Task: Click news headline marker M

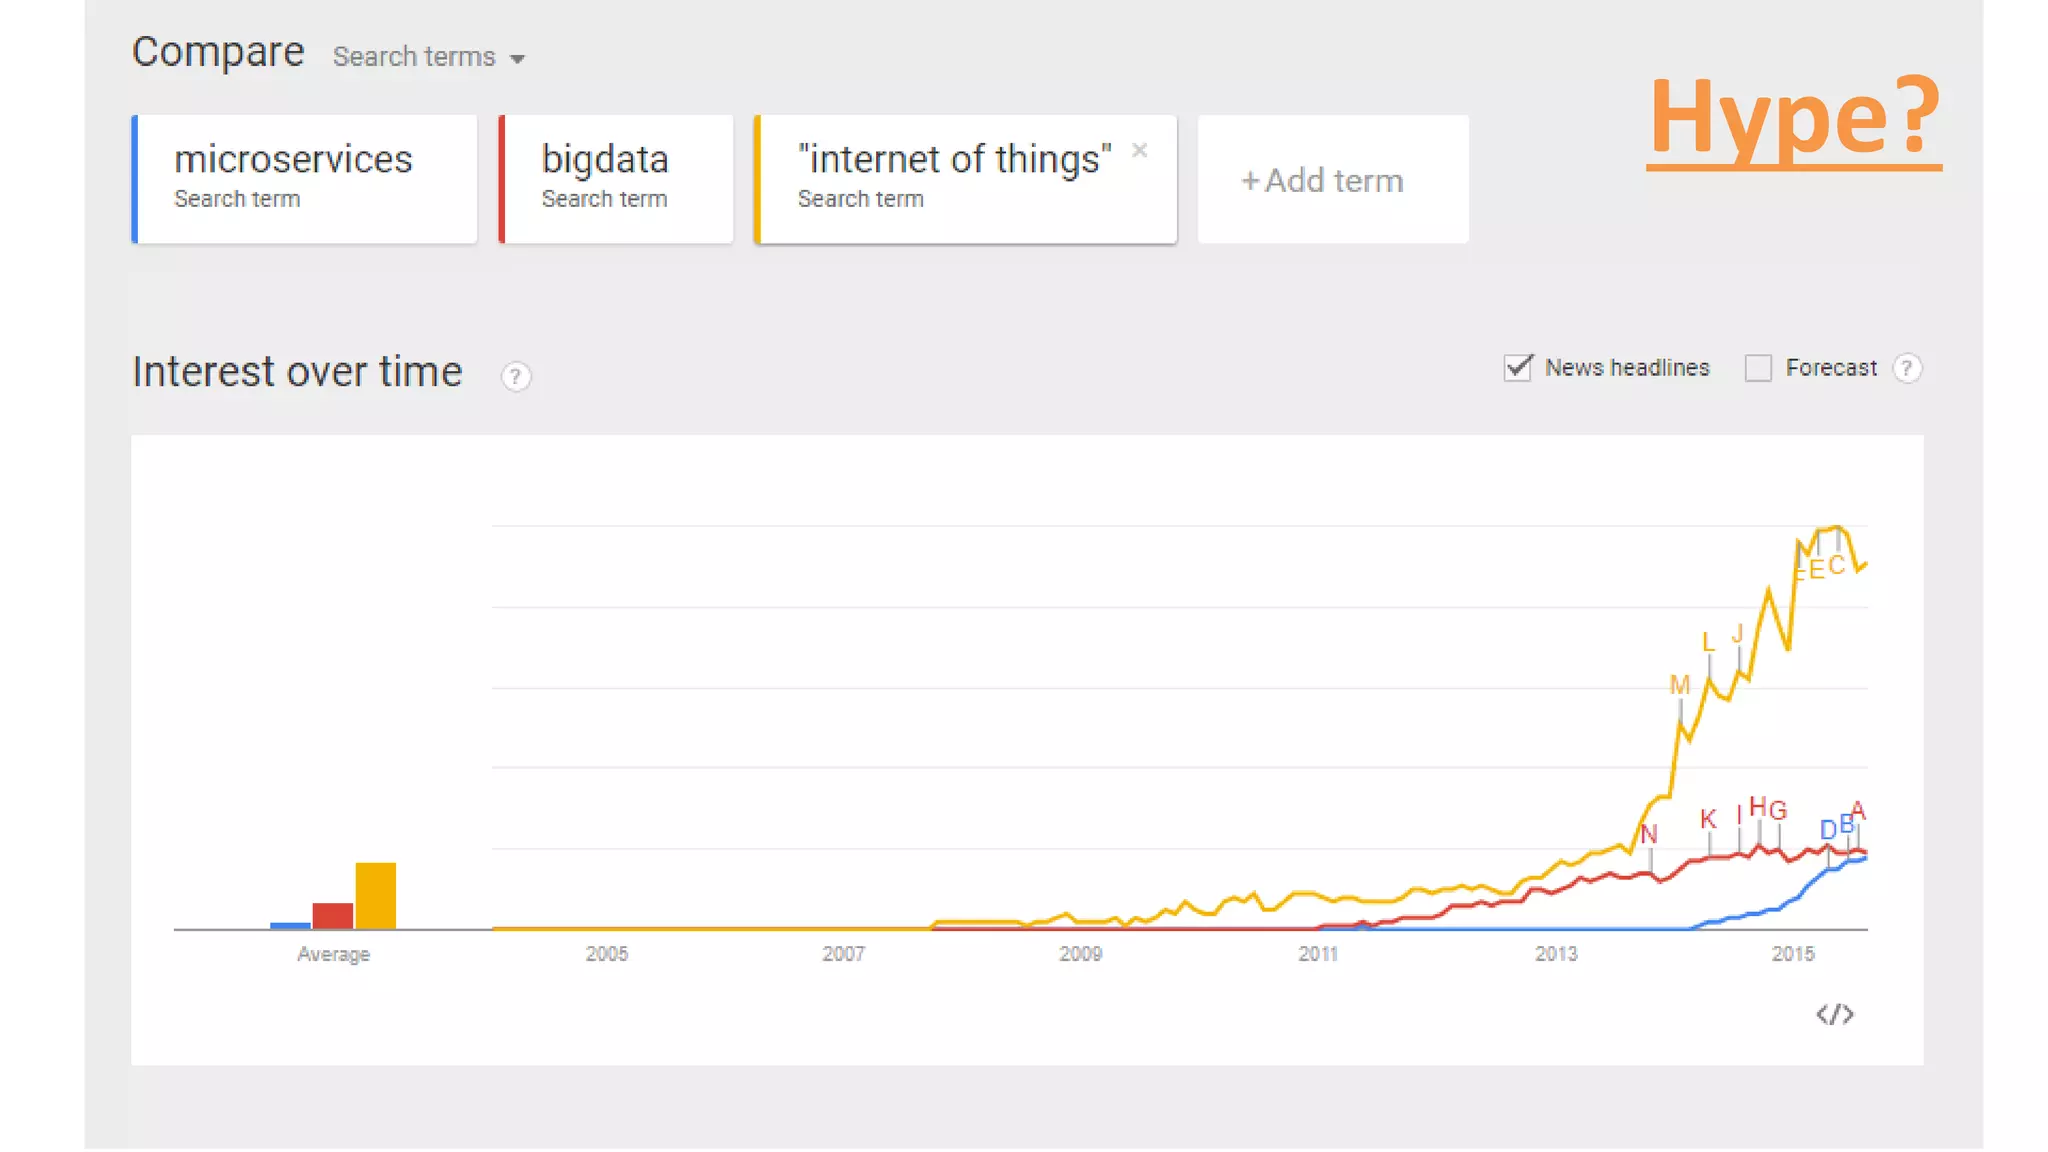Action: coord(1679,685)
